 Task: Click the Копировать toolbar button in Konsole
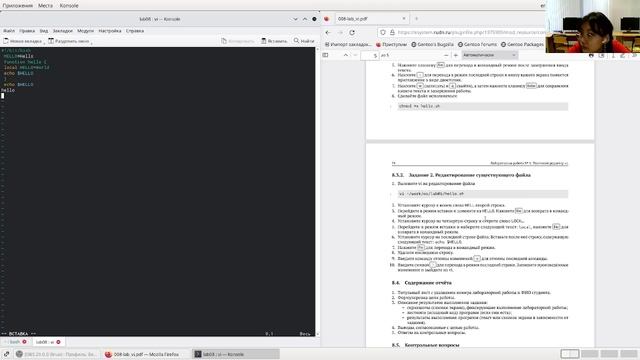click(238, 41)
